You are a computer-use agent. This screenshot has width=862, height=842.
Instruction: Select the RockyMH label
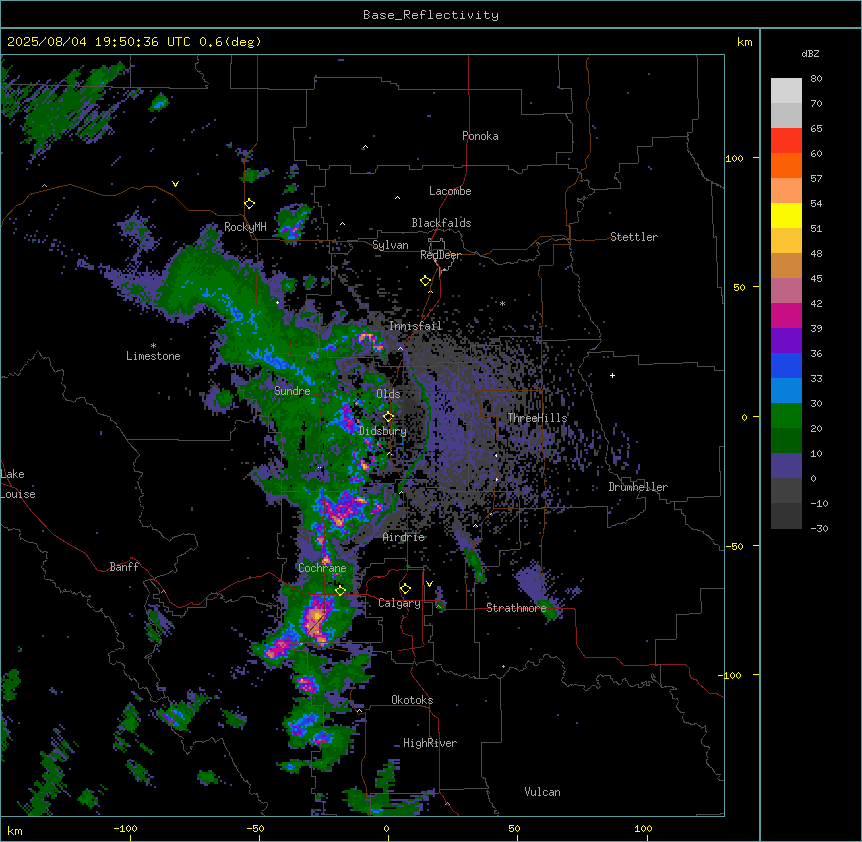coord(245,227)
